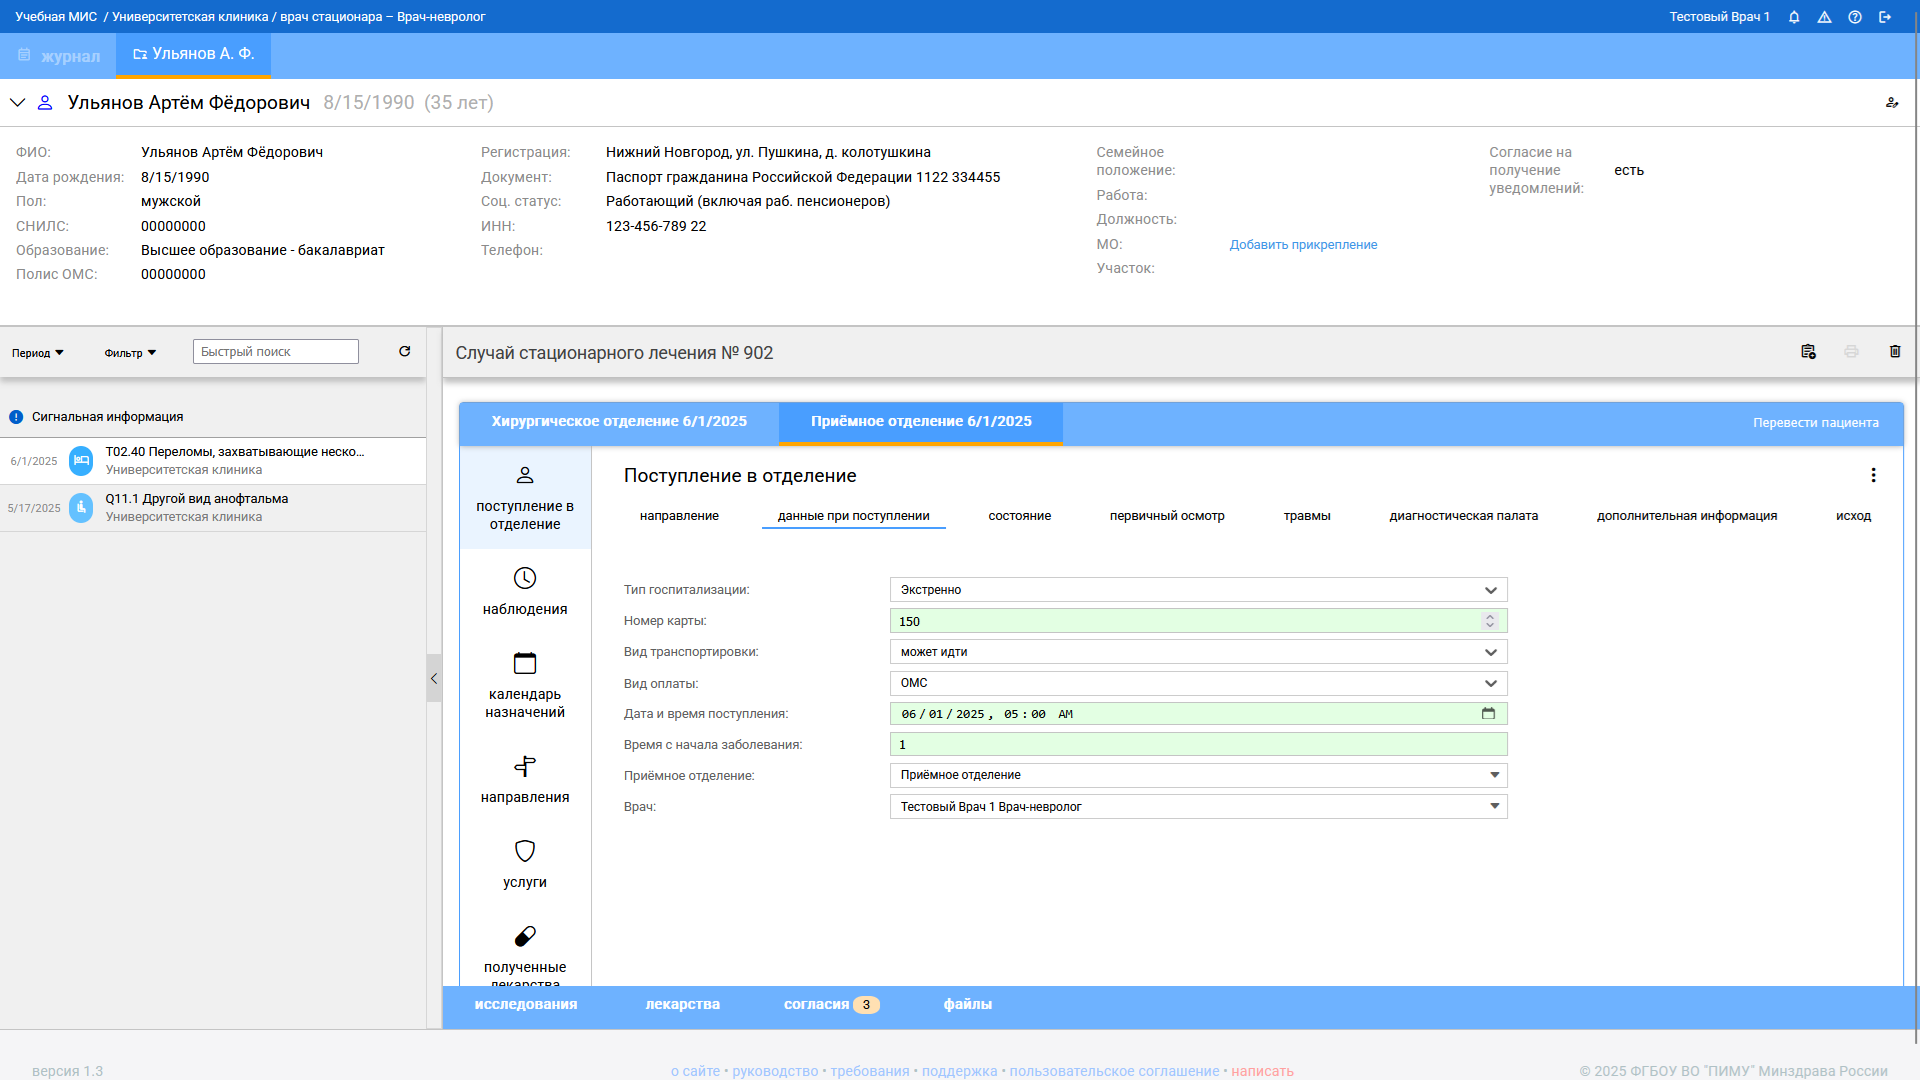The width and height of the screenshot is (1920, 1080).
Task: Click the edit patient icon at right
Action: tap(1892, 102)
